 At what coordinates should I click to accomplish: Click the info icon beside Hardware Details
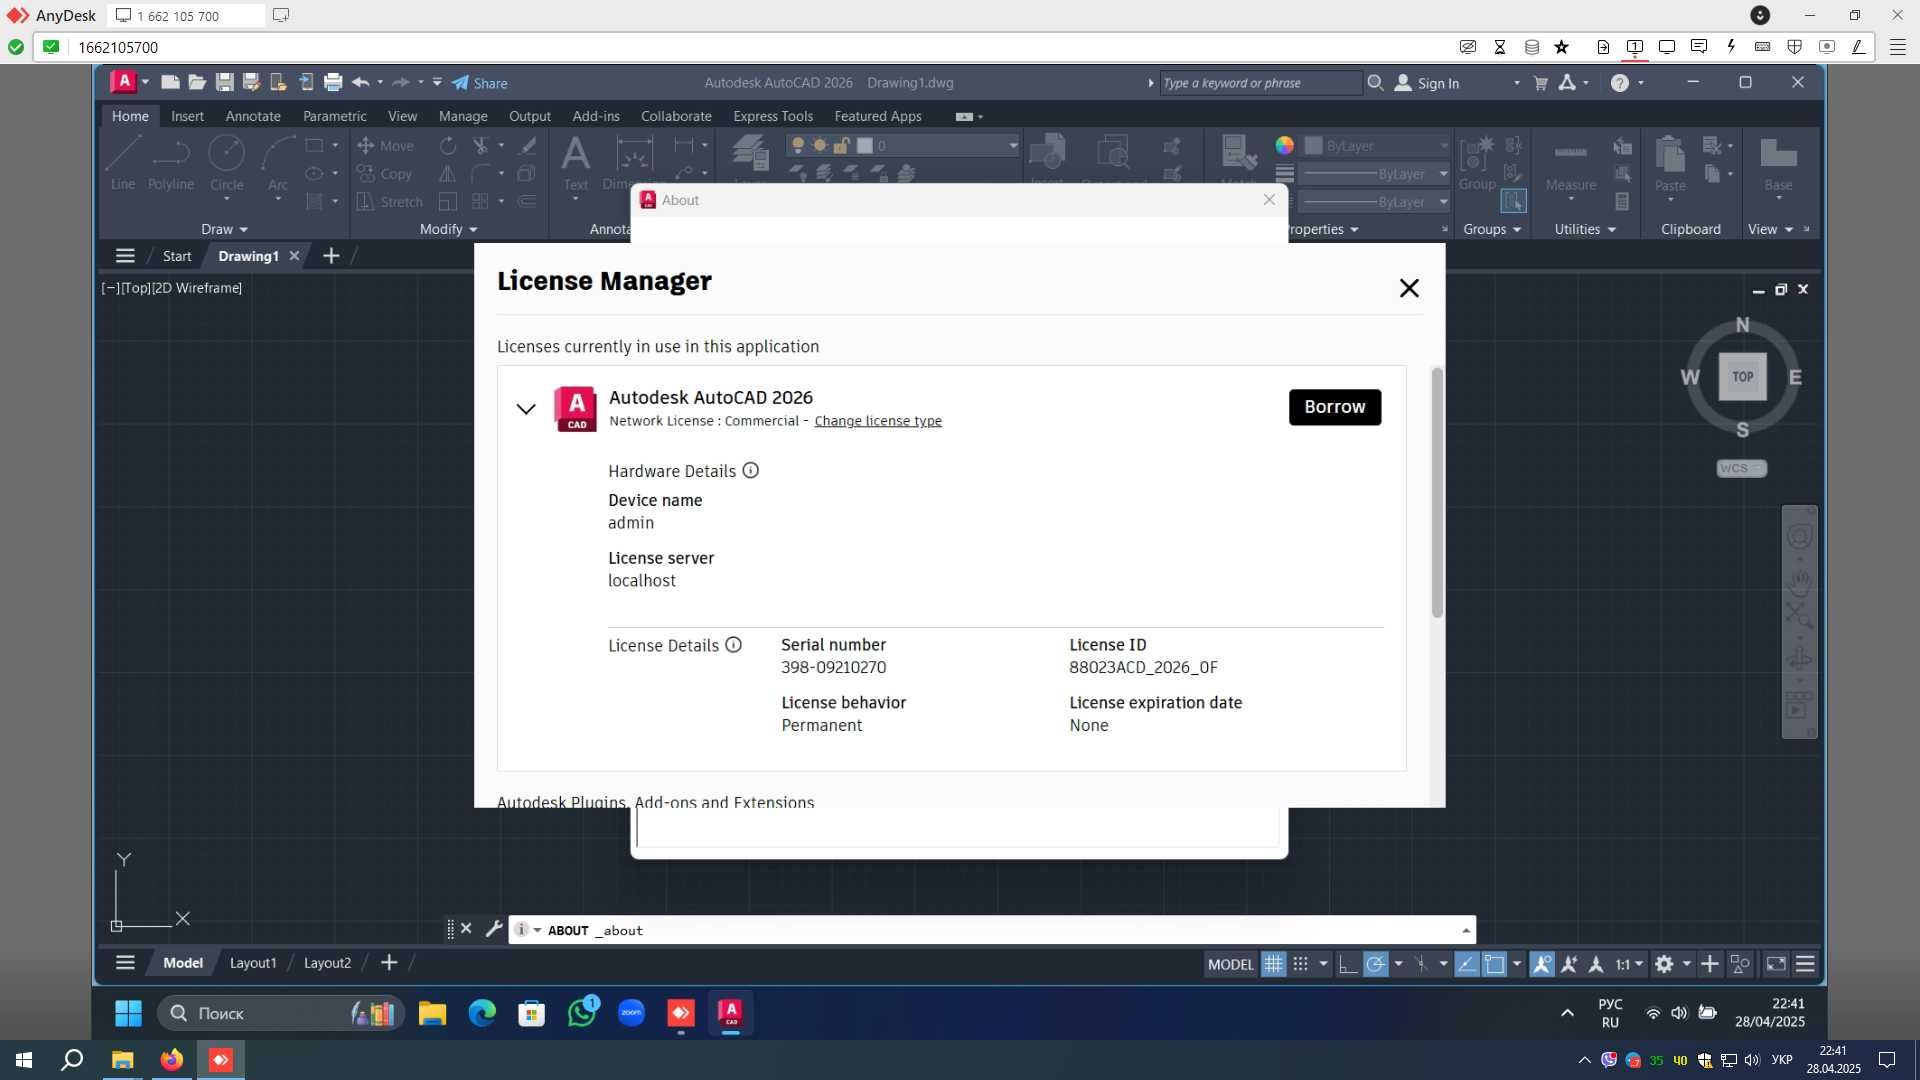pyautogui.click(x=751, y=470)
